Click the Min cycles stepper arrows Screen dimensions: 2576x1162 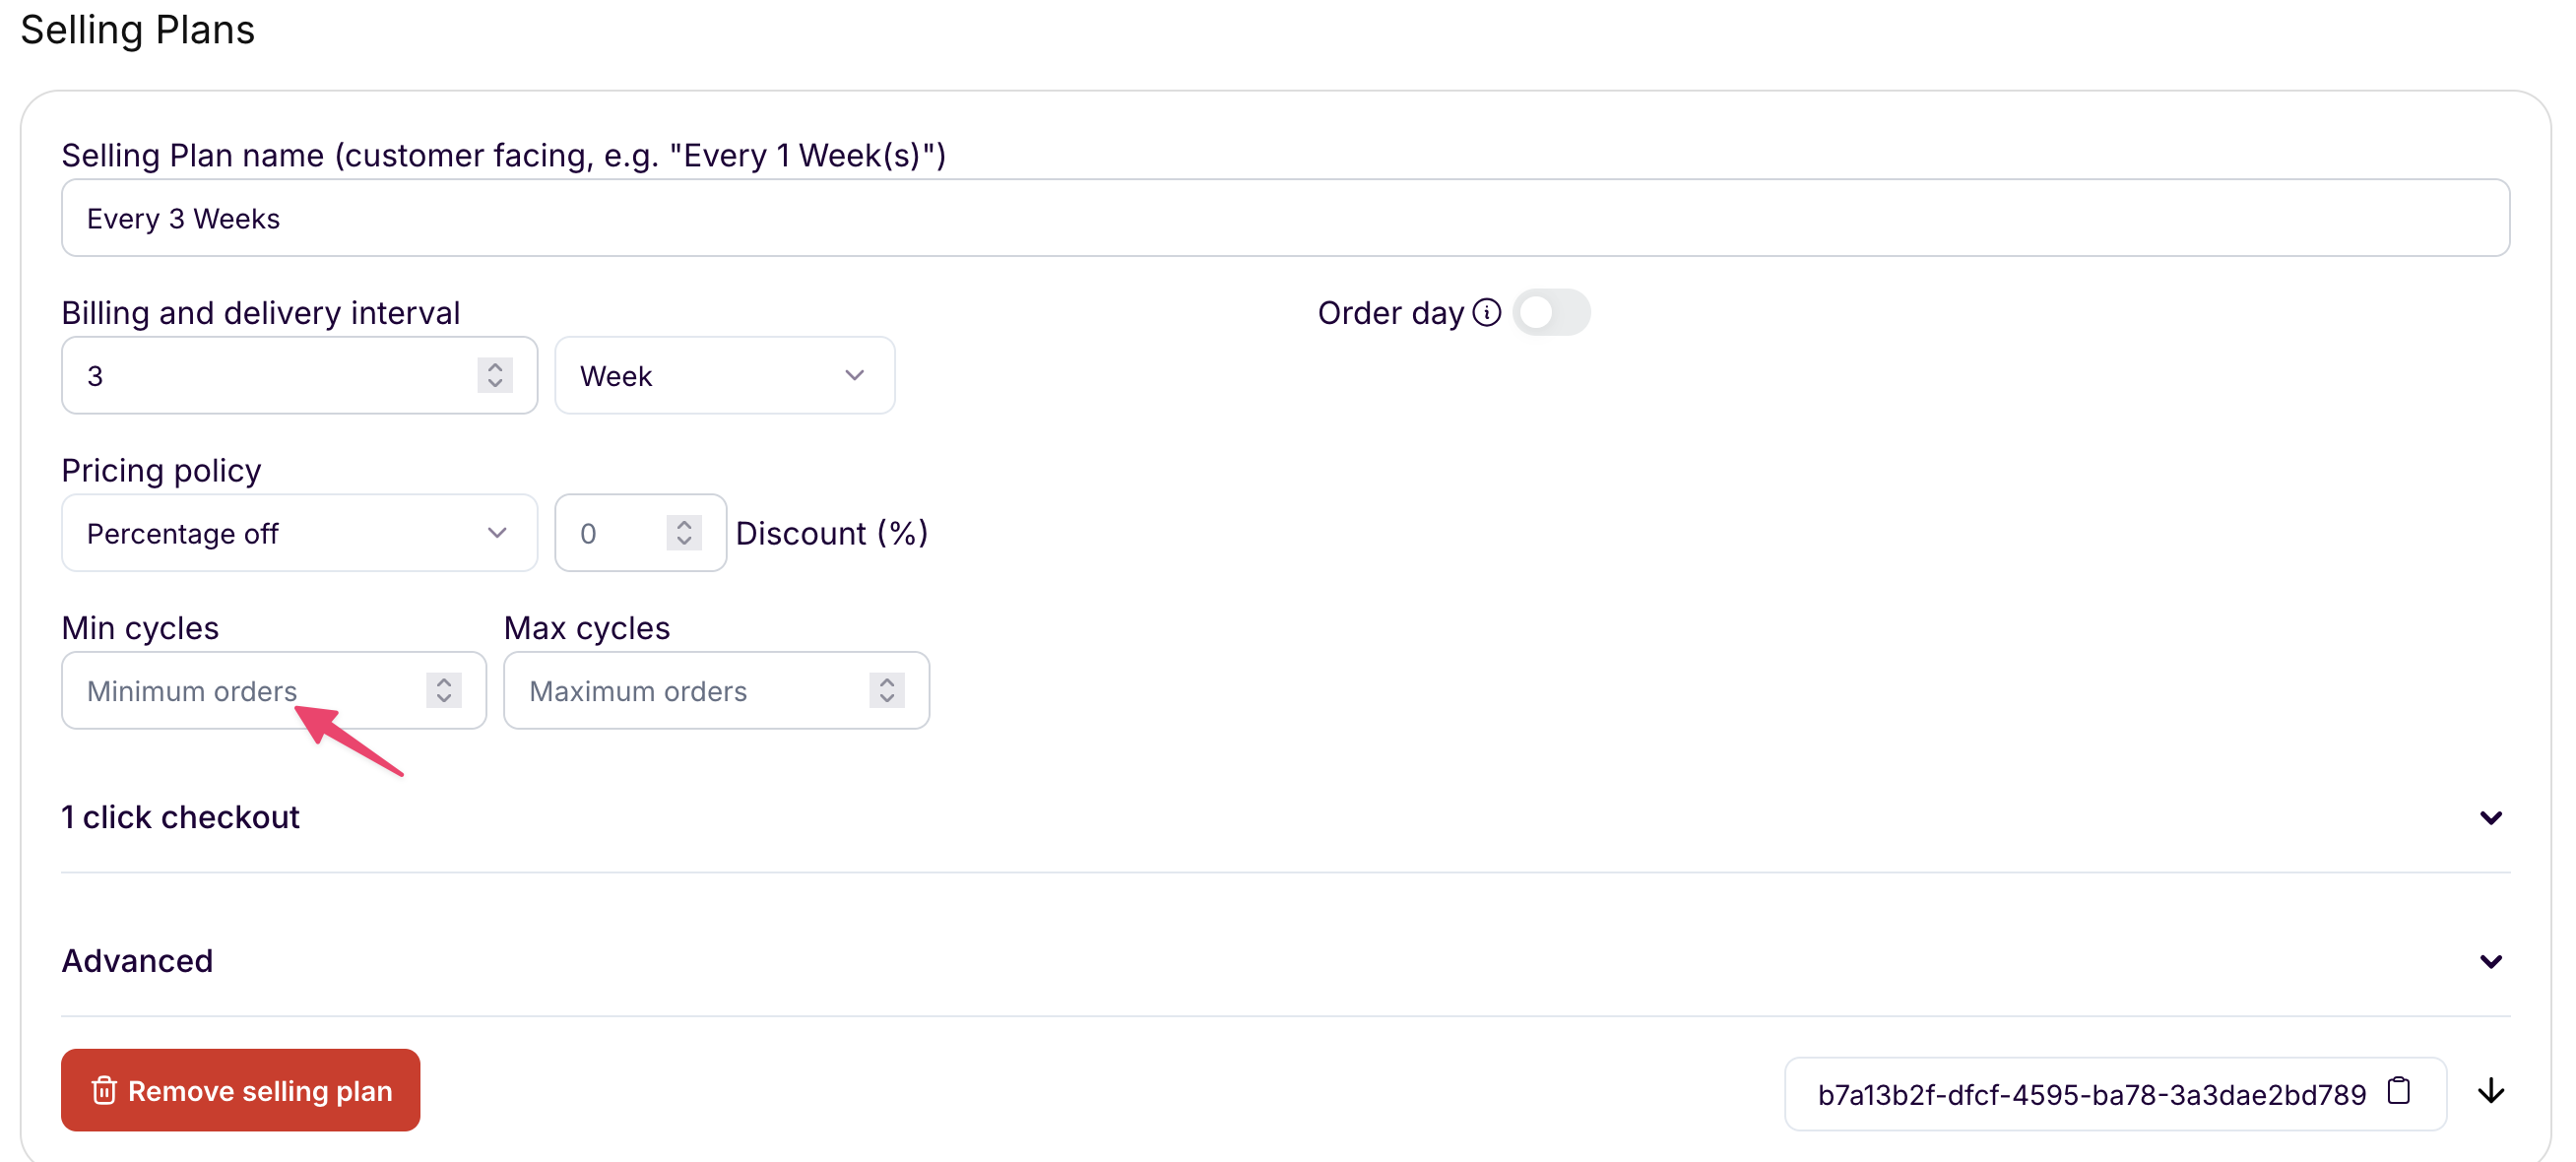(444, 692)
